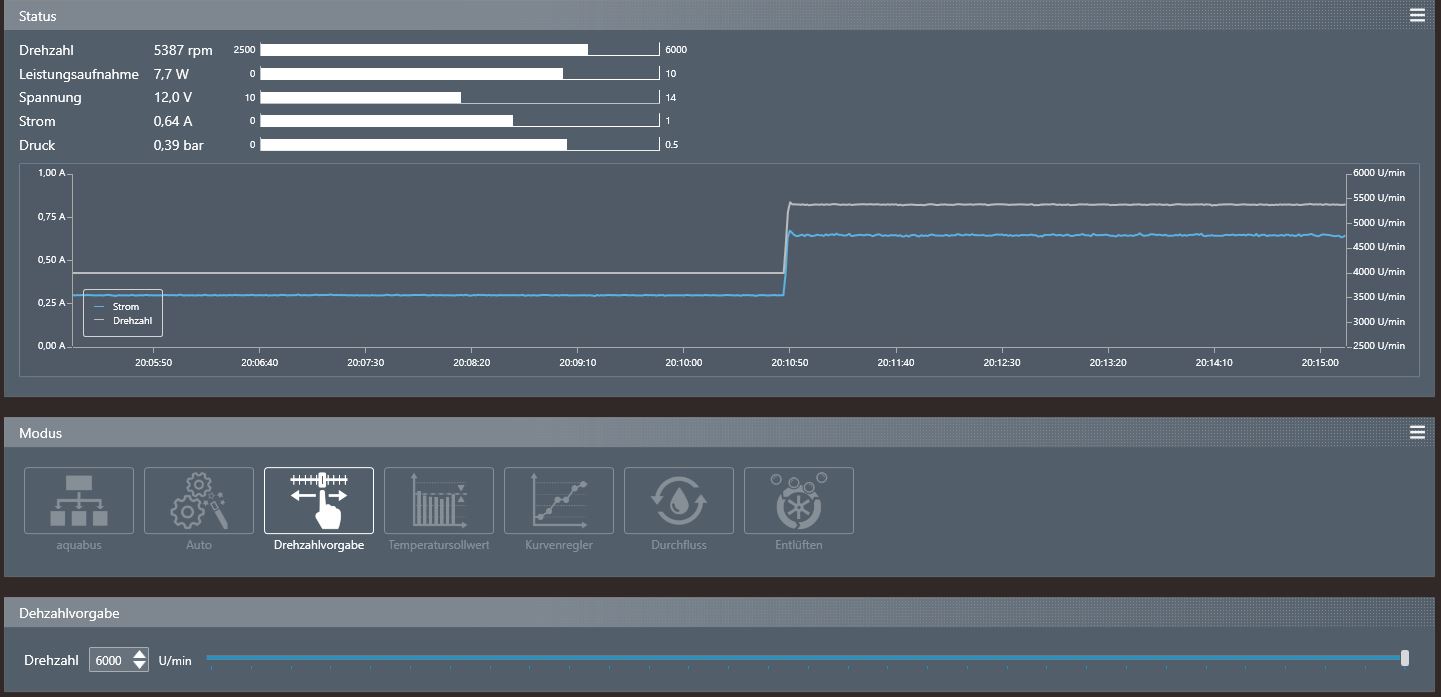Open Modus panel hamburger menu
1441x697 pixels.
coord(1417,432)
